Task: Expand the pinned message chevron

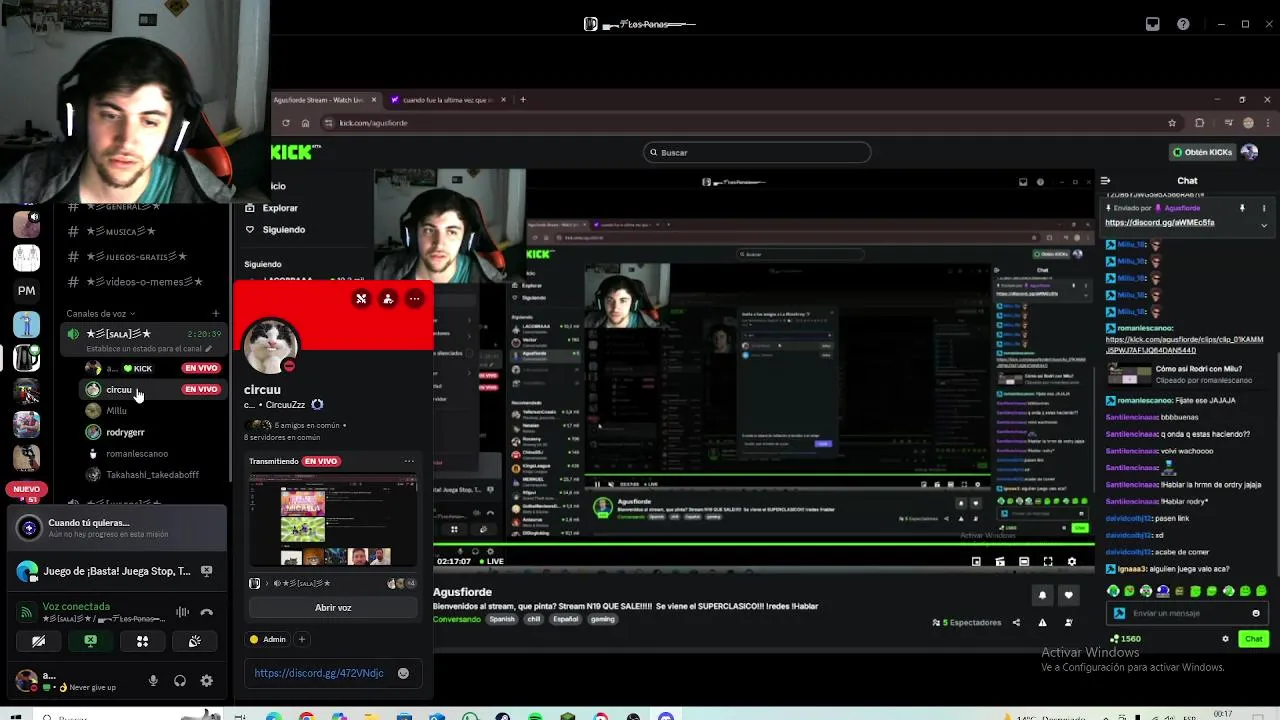Action: tap(1264, 225)
